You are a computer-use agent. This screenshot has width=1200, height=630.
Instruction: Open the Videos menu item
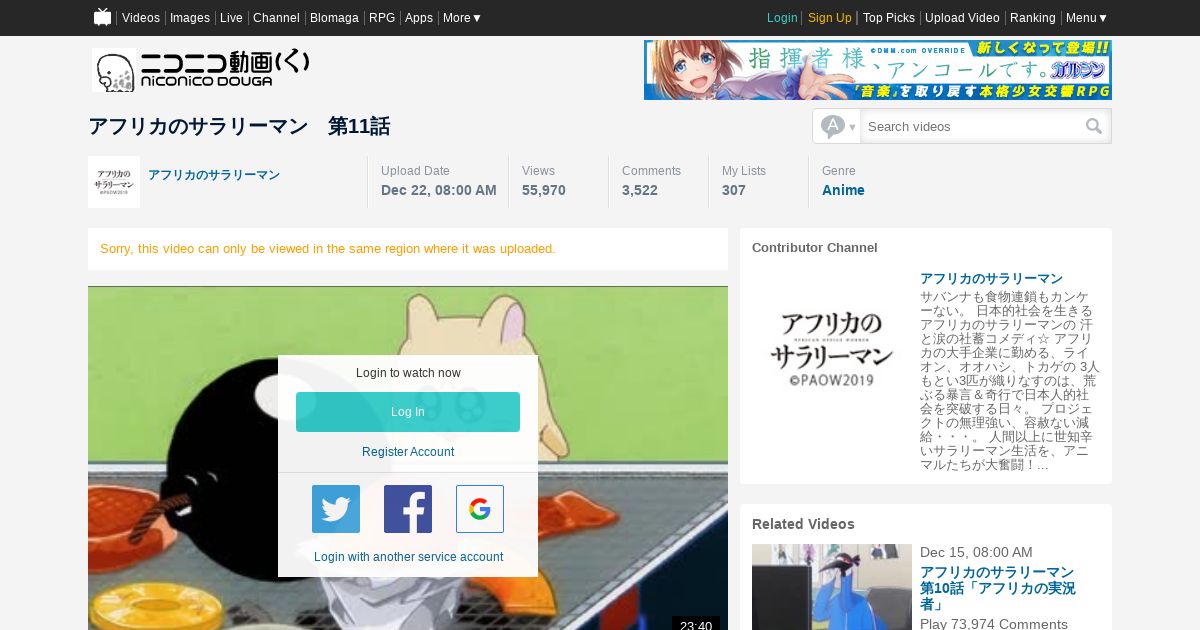point(141,18)
